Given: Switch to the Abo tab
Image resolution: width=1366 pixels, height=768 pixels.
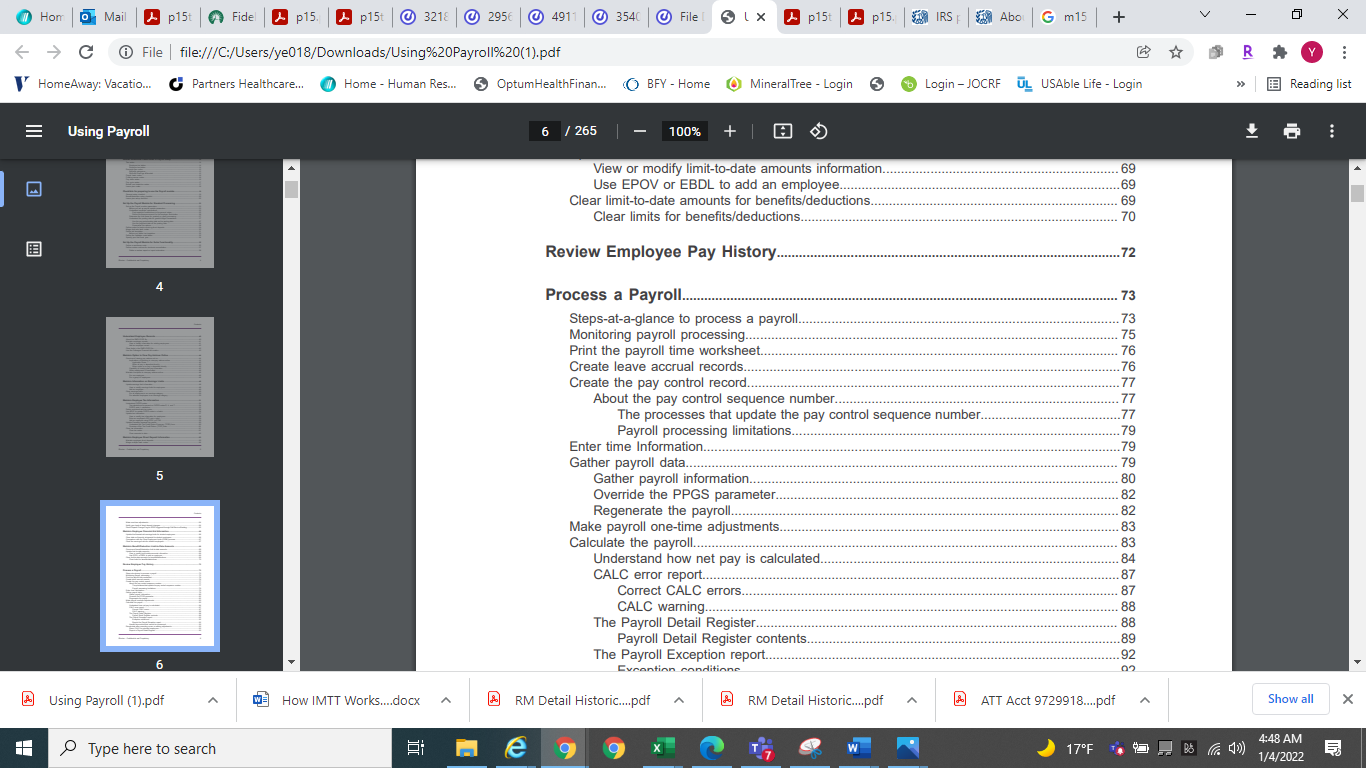Looking at the screenshot, I should (x=999, y=17).
